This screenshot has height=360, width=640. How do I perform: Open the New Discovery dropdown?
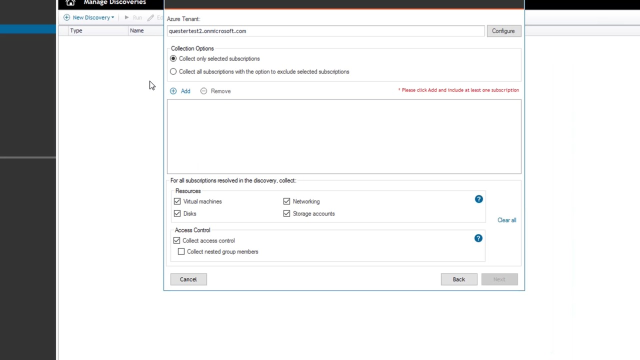pos(89,18)
